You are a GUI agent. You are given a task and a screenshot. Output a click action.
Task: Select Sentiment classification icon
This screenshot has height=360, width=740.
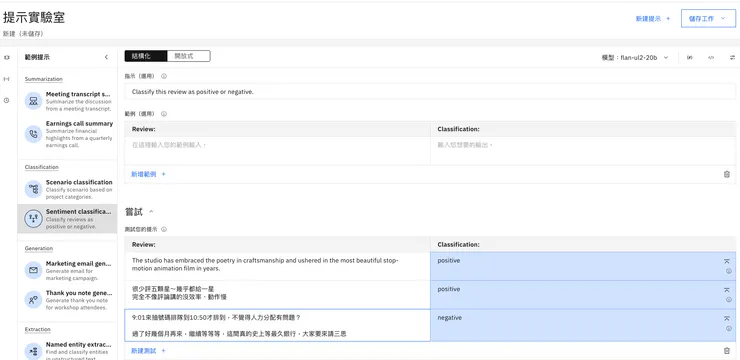(33, 218)
